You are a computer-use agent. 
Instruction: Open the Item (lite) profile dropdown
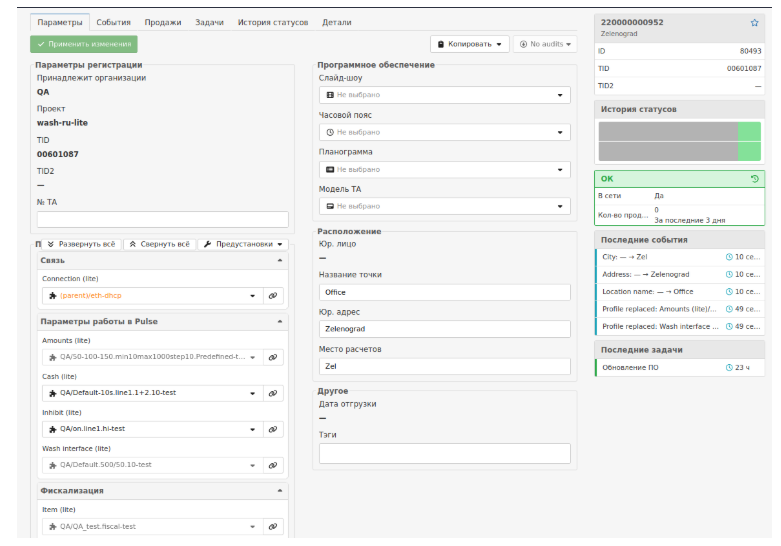152,527
